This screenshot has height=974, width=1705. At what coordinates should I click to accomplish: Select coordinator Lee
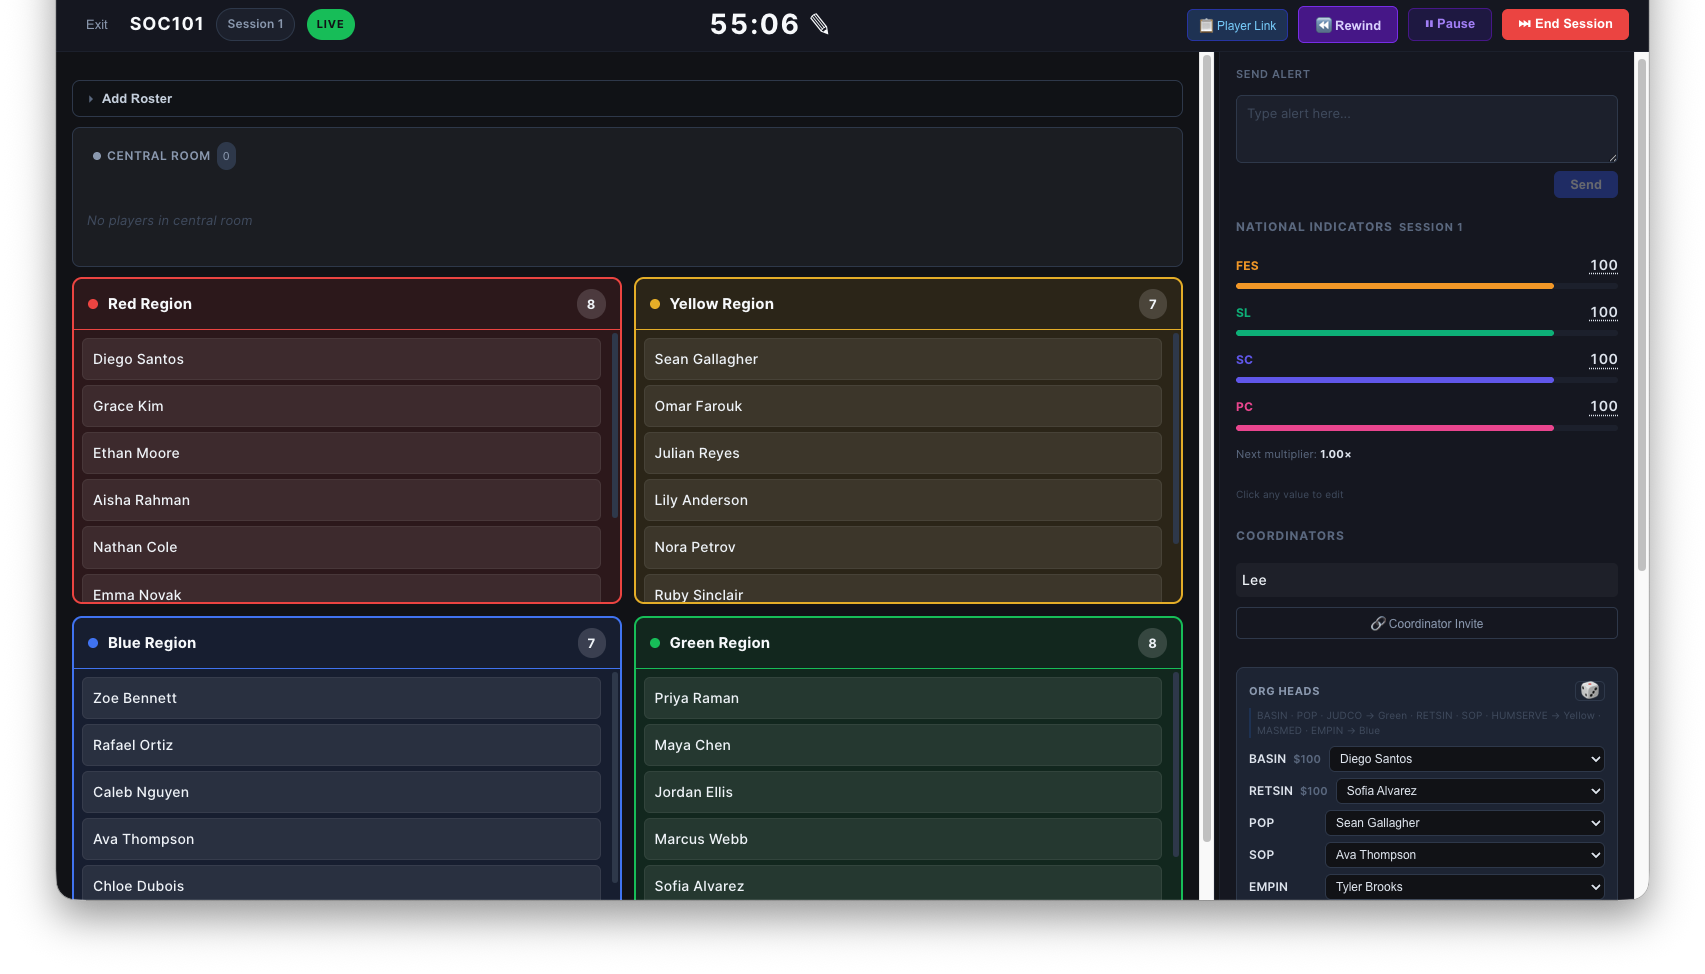(1426, 580)
